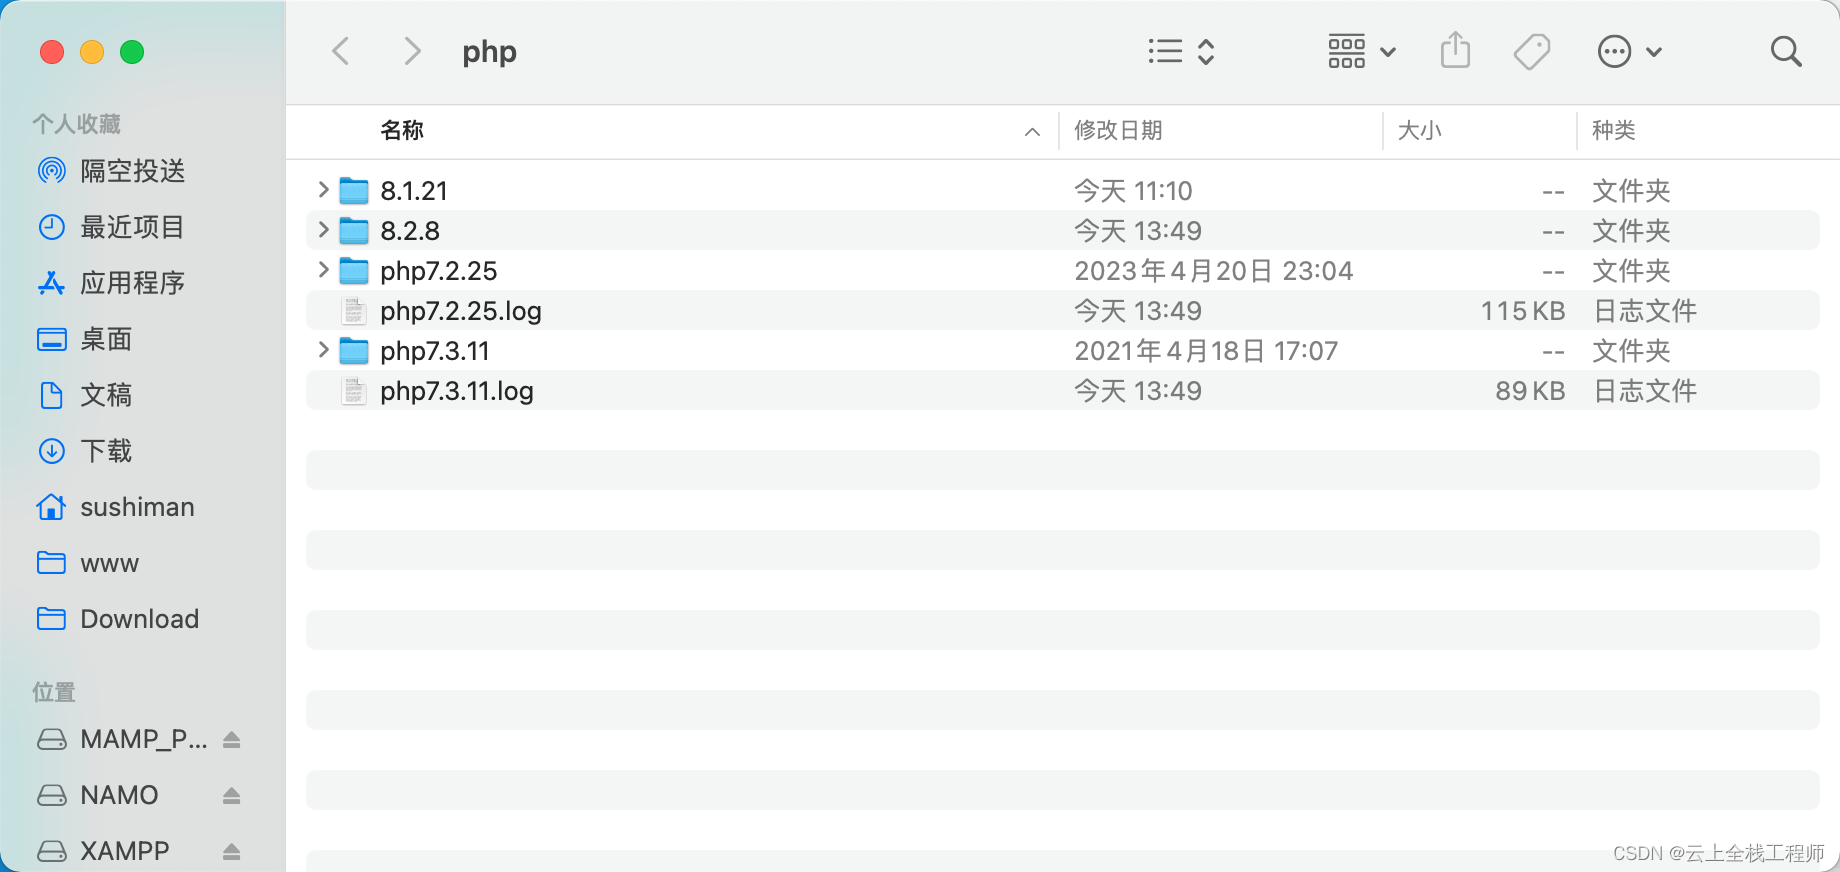Image resolution: width=1840 pixels, height=872 pixels.
Task: Open the Search icon
Action: click(1786, 51)
